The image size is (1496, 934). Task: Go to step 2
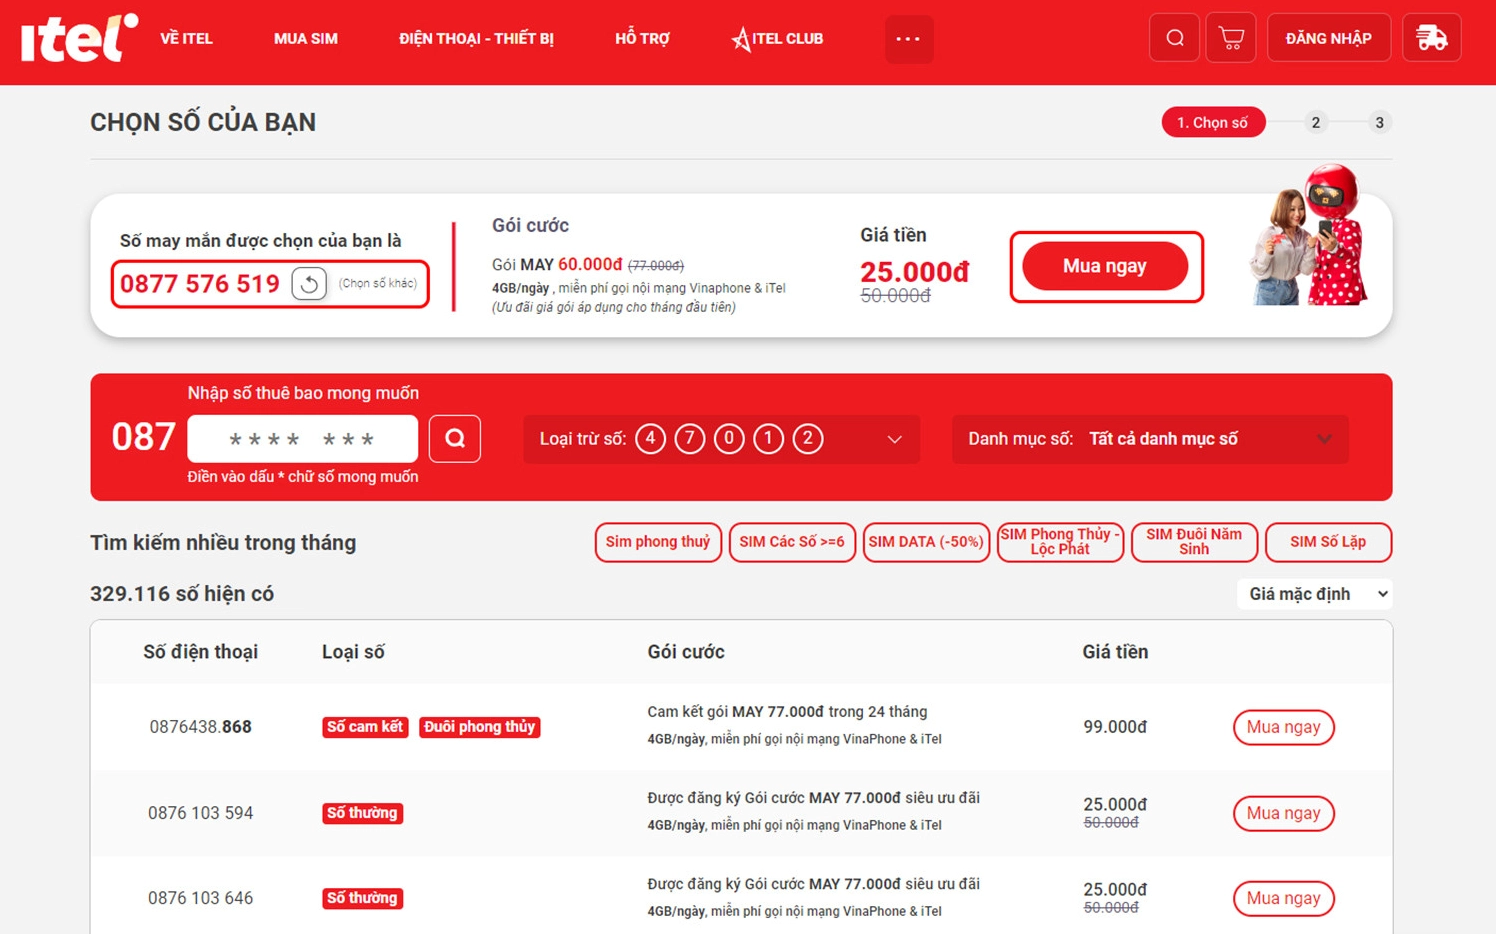click(x=1316, y=122)
